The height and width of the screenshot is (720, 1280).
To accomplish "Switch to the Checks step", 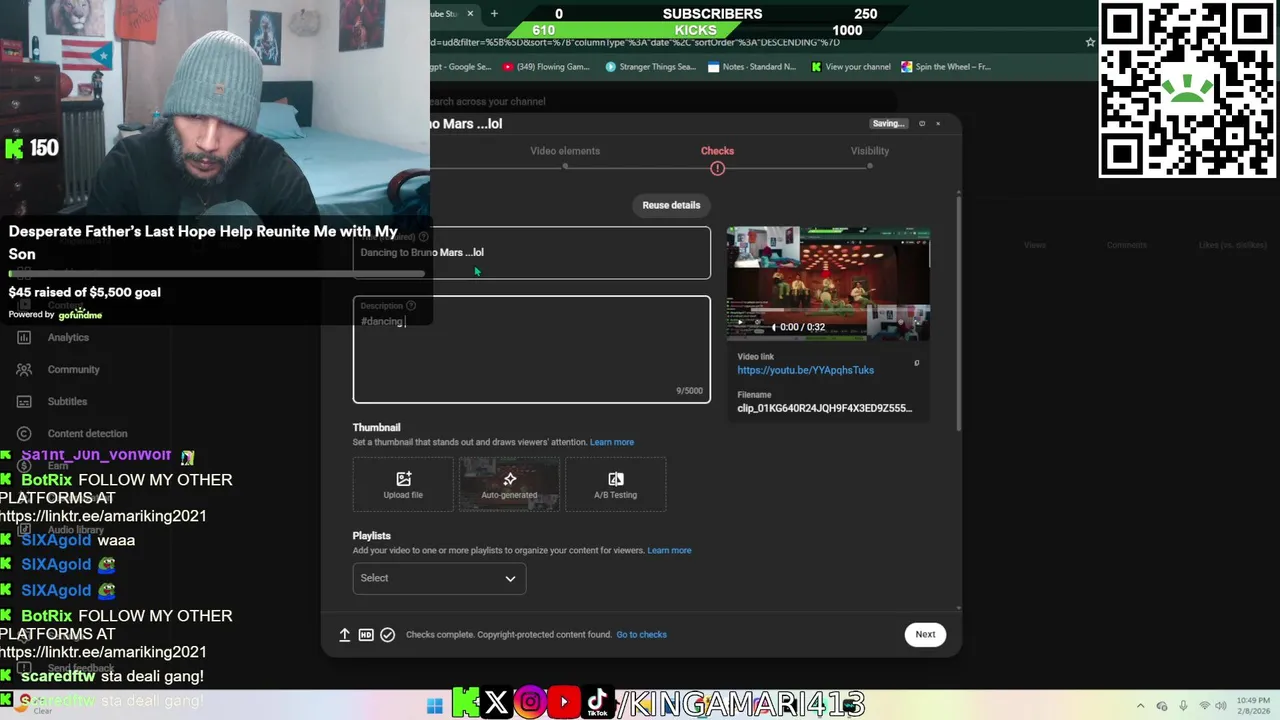I will coord(717,151).
